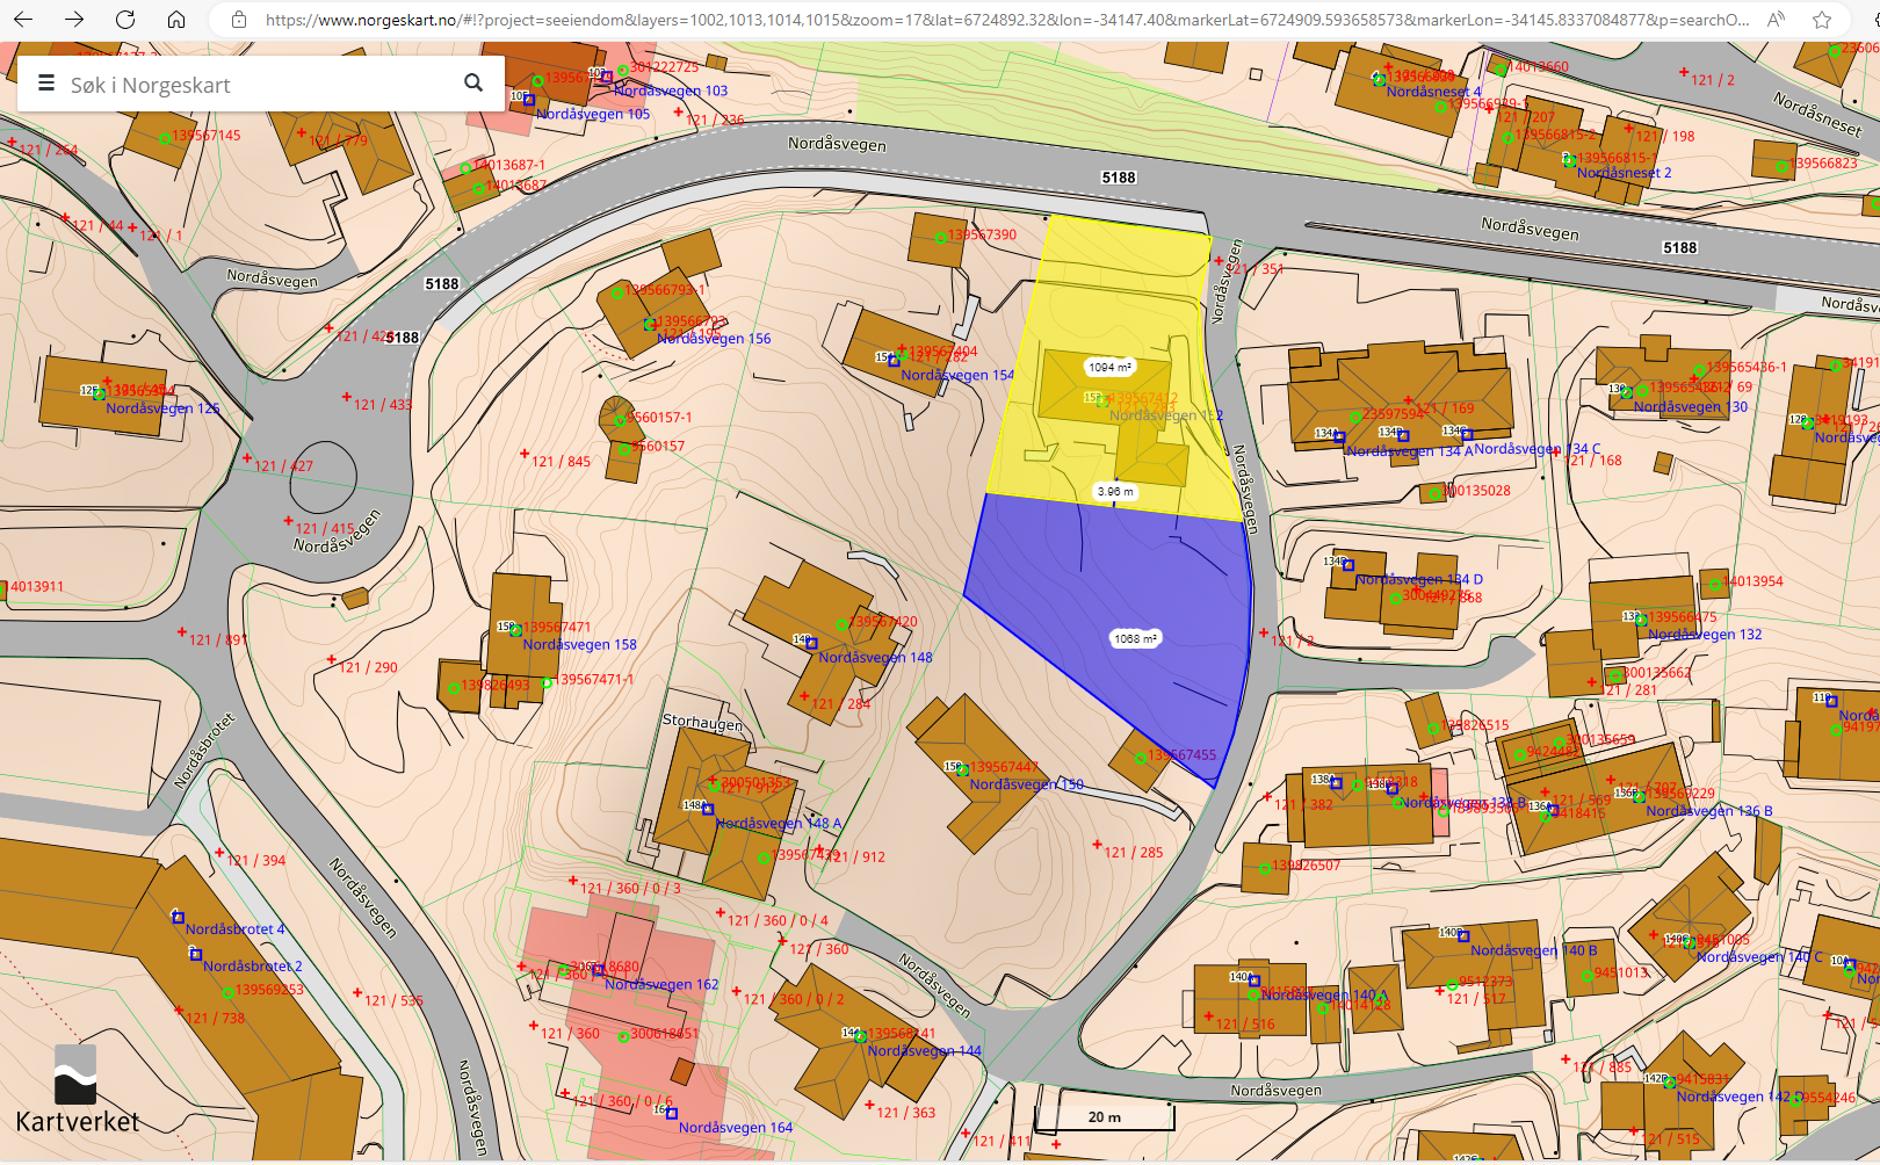Click the browser address bar URL
The image size is (1880, 1165).
(x=1006, y=19)
